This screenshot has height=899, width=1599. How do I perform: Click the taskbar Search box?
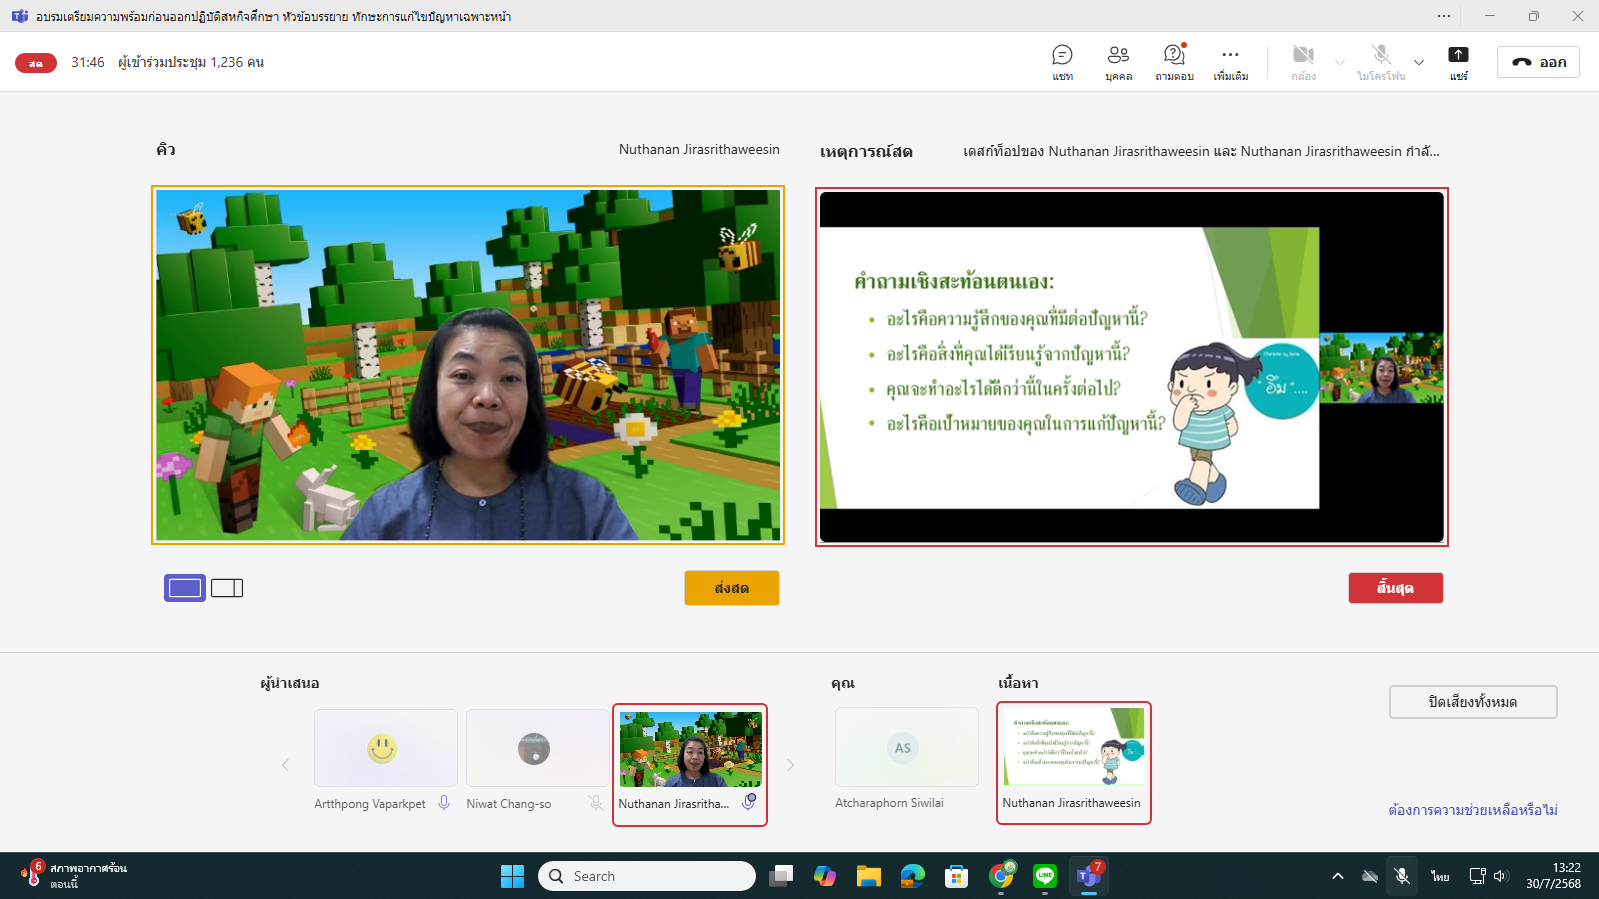[647, 876]
